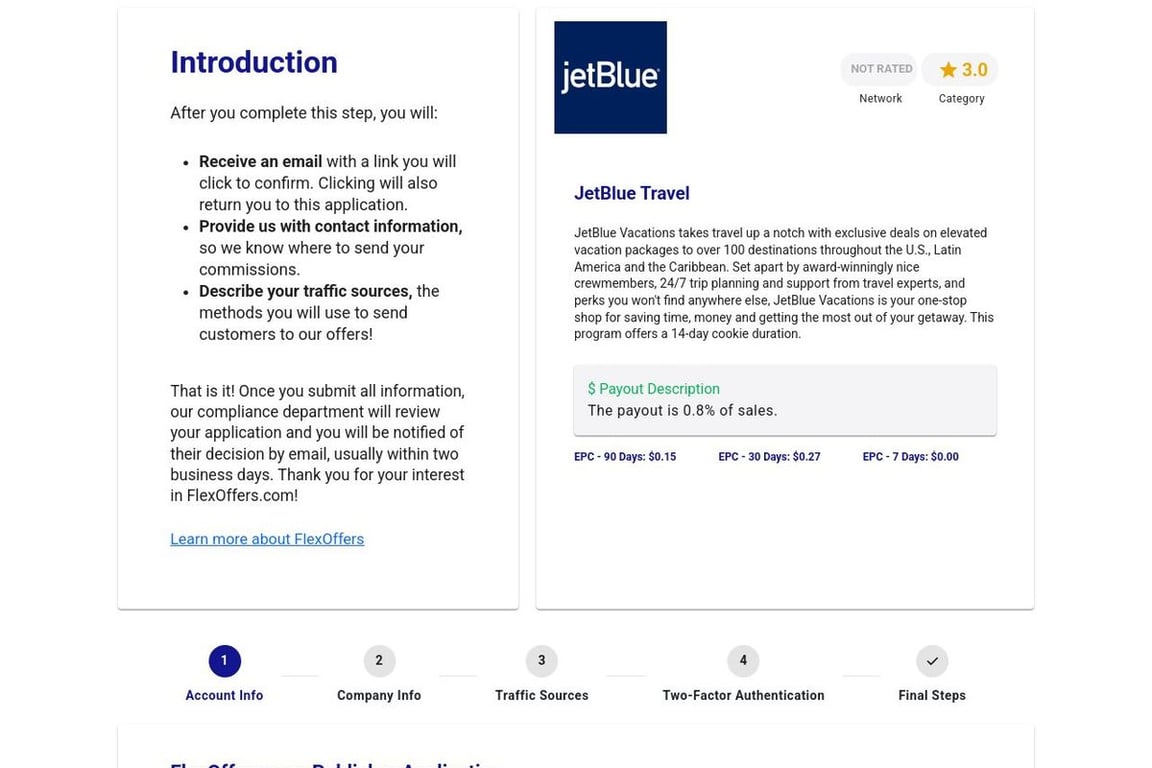The width and height of the screenshot is (1152, 768).
Task: Click the Payout Description box
Action: pos(785,400)
